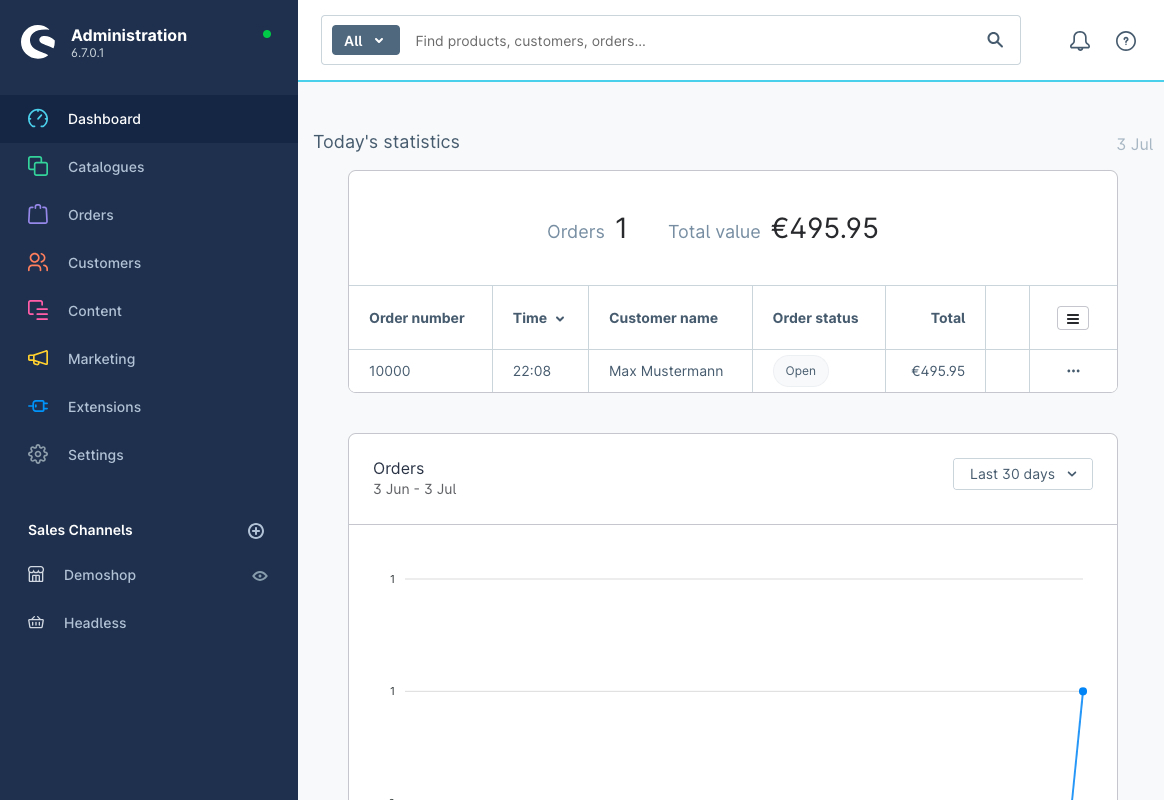
Task: Add a sales channel with plus icon
Action: coord(256,531)
